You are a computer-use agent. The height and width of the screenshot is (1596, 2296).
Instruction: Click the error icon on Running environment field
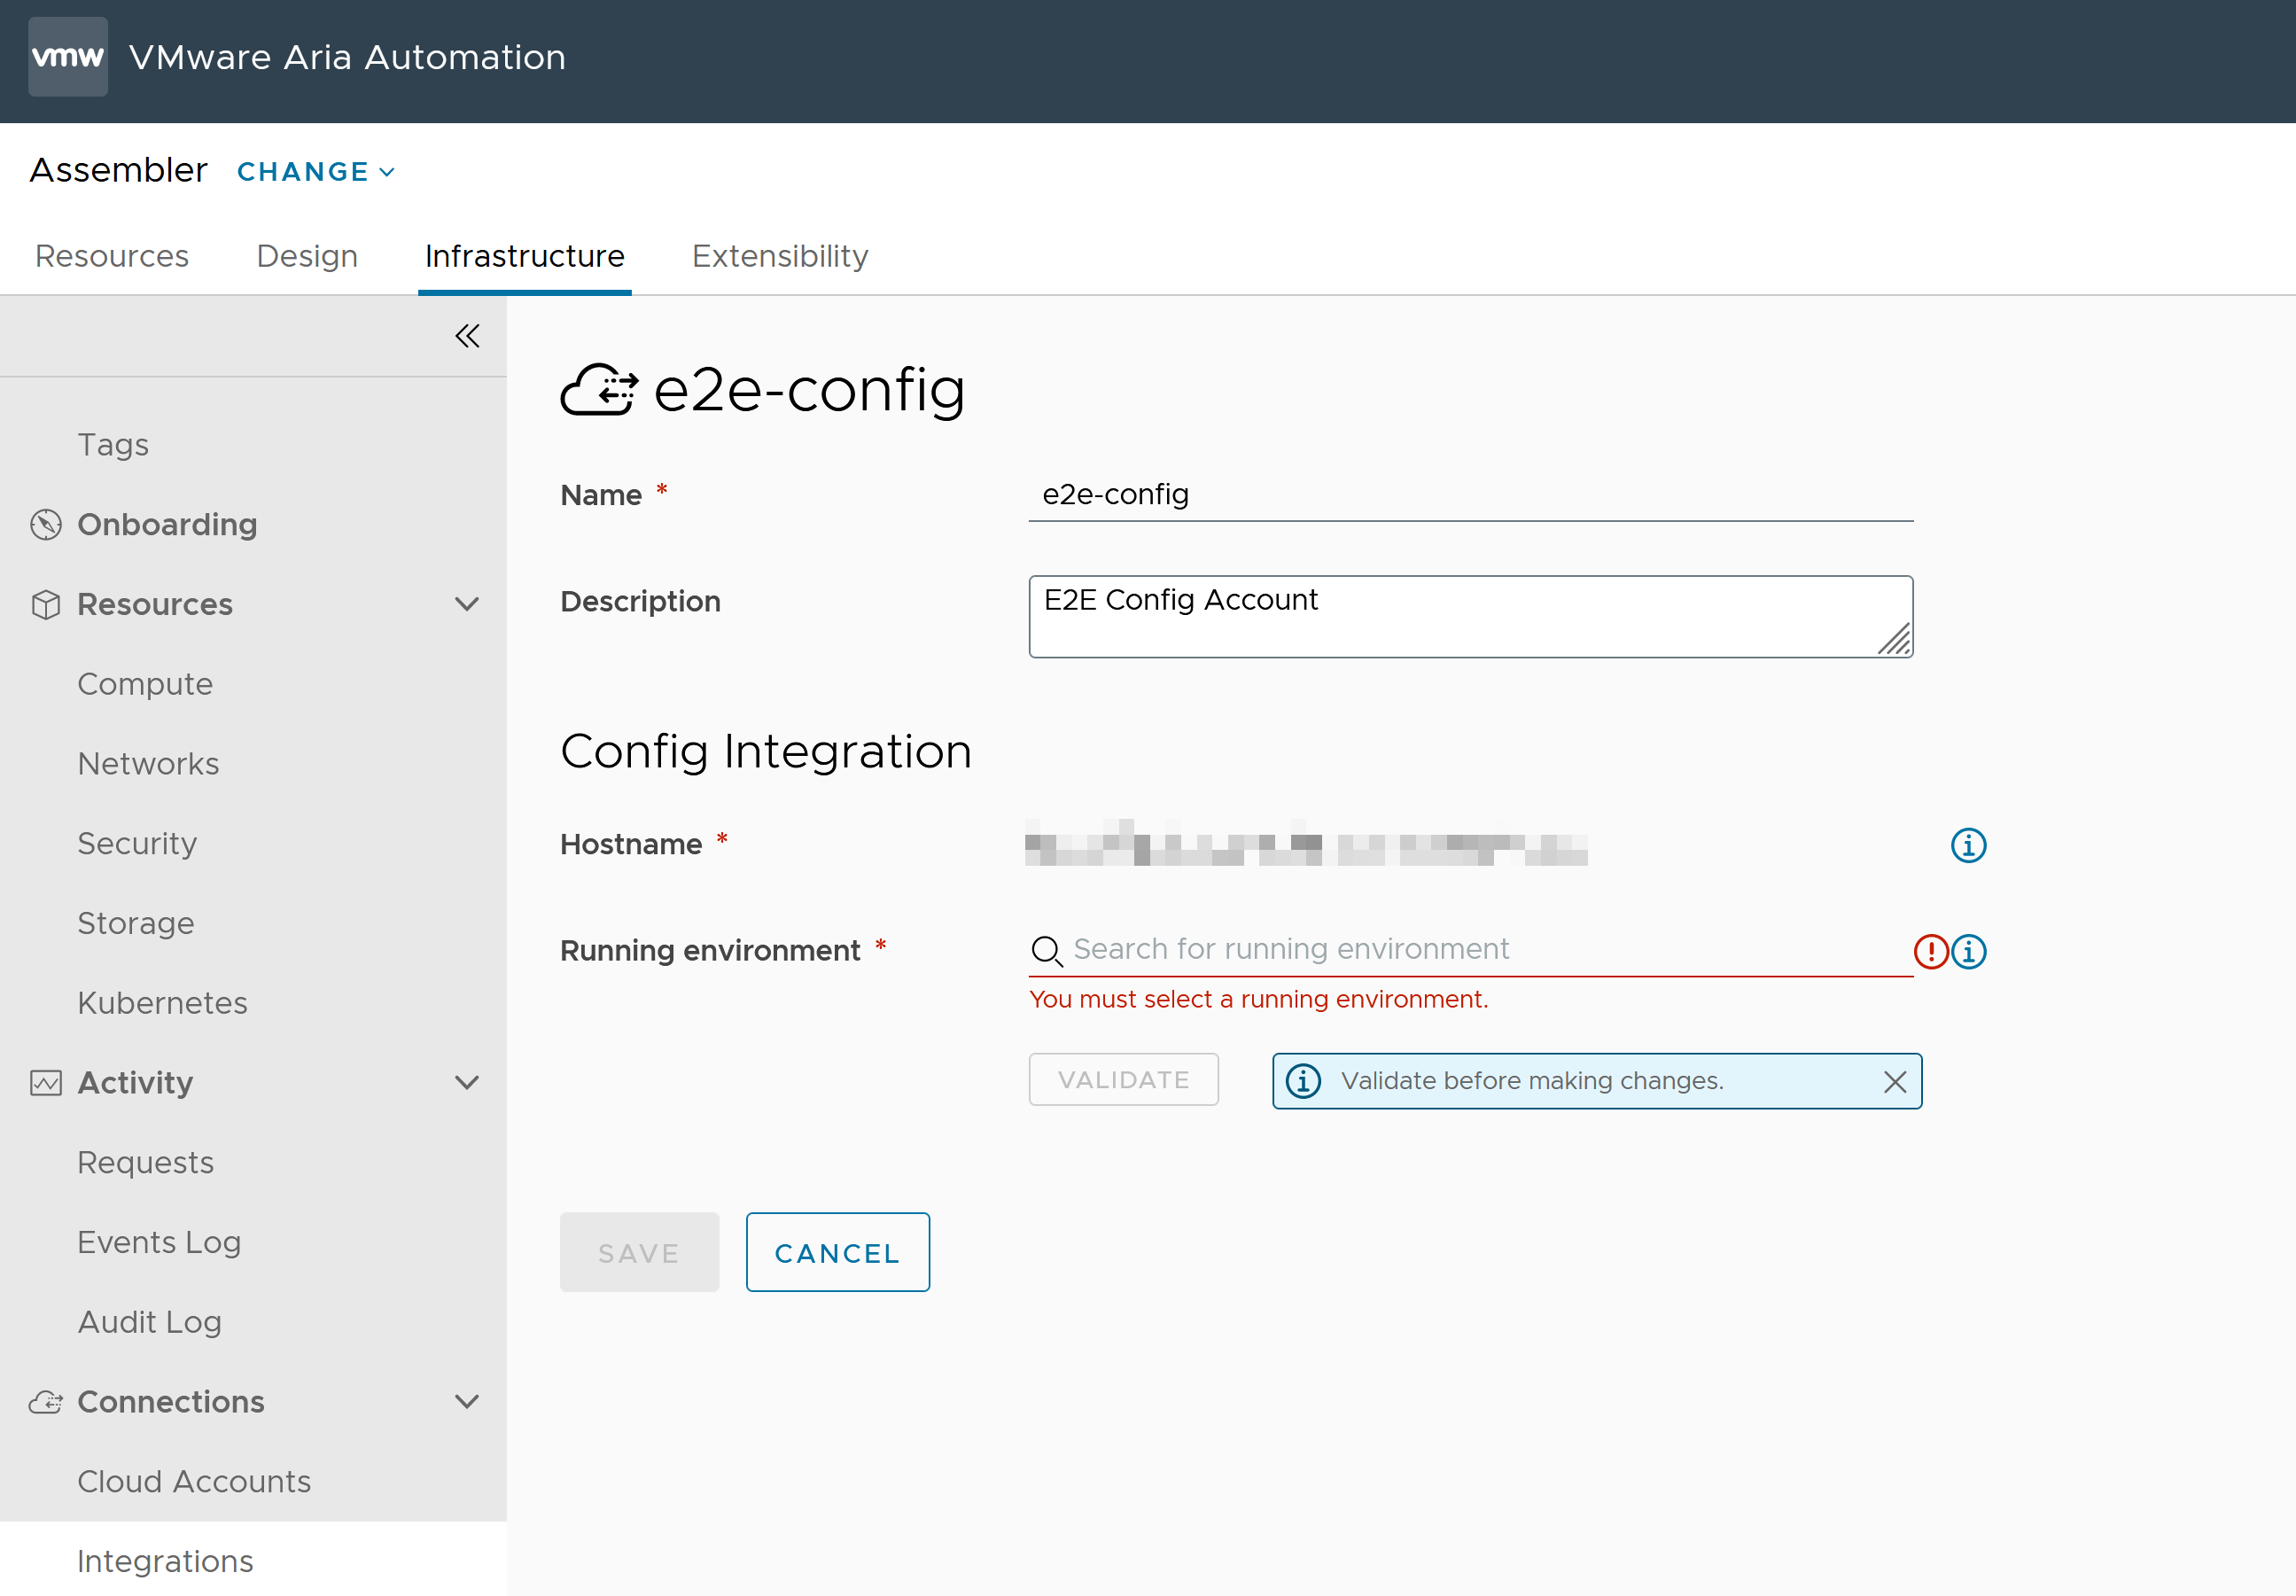(1932, 949)
